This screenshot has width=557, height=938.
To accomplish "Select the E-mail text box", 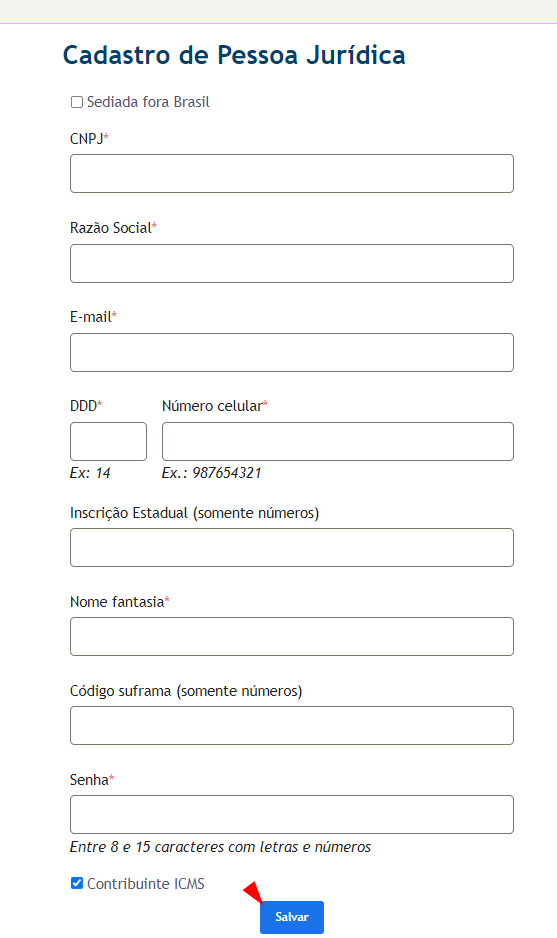I will 292,352.
